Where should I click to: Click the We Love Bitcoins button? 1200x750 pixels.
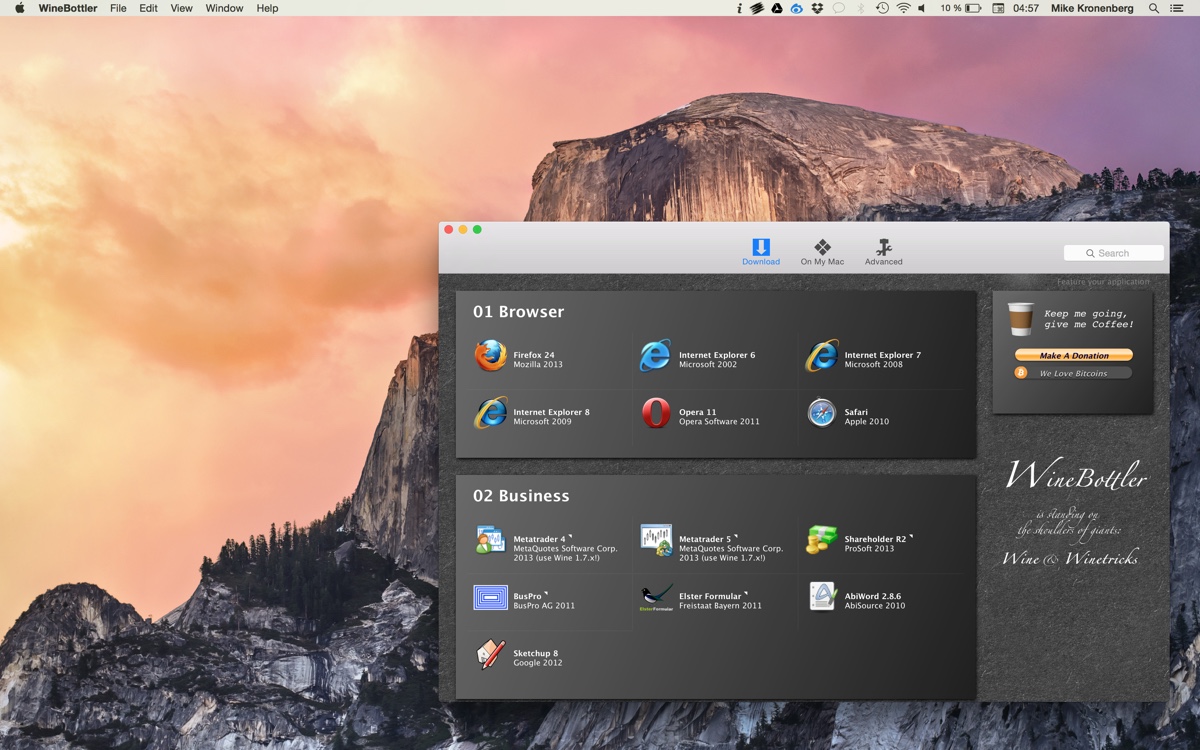(1074, 373)
